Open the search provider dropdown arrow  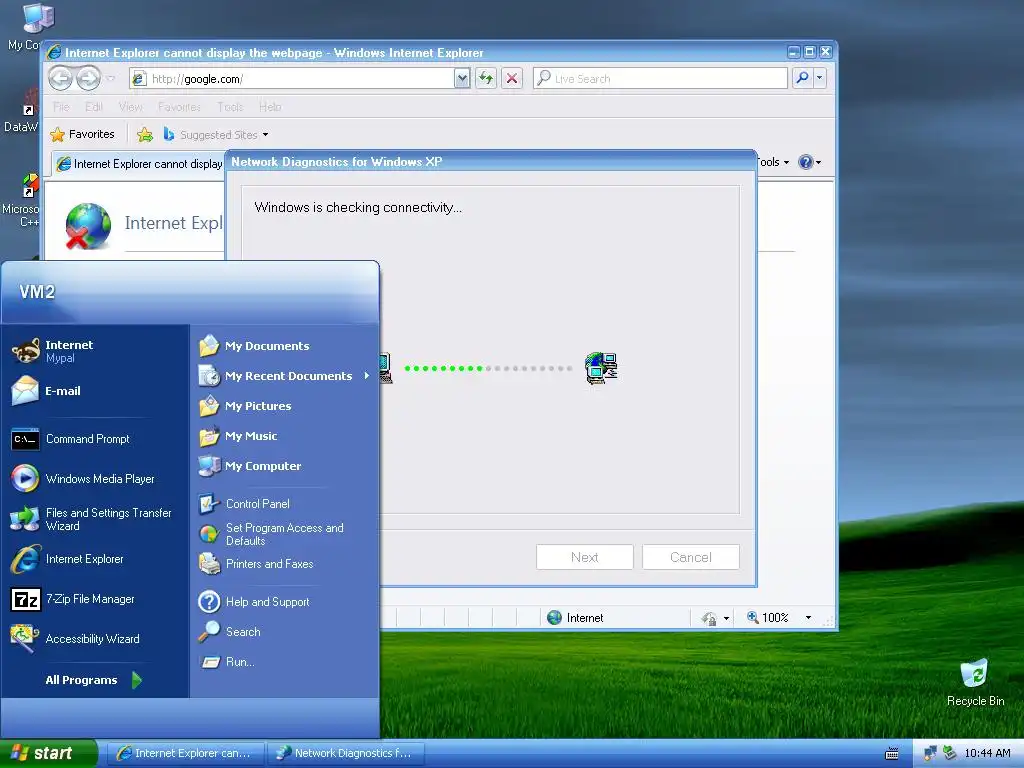click(820, 78)
